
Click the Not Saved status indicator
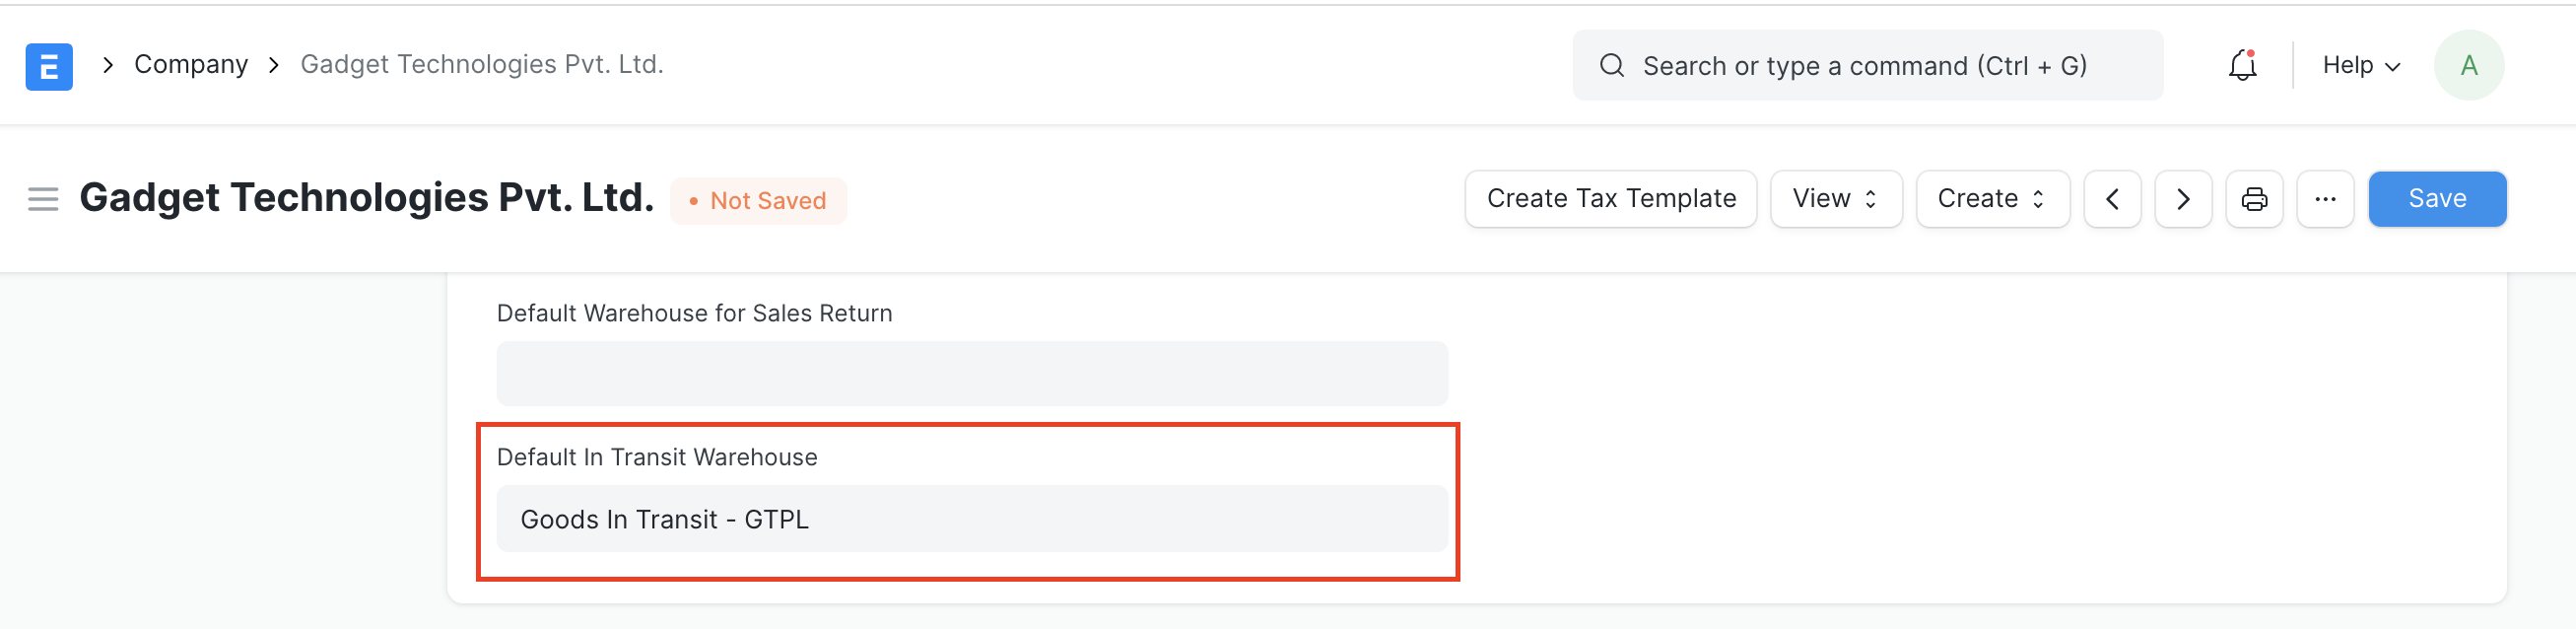click(x=759, y=201)
